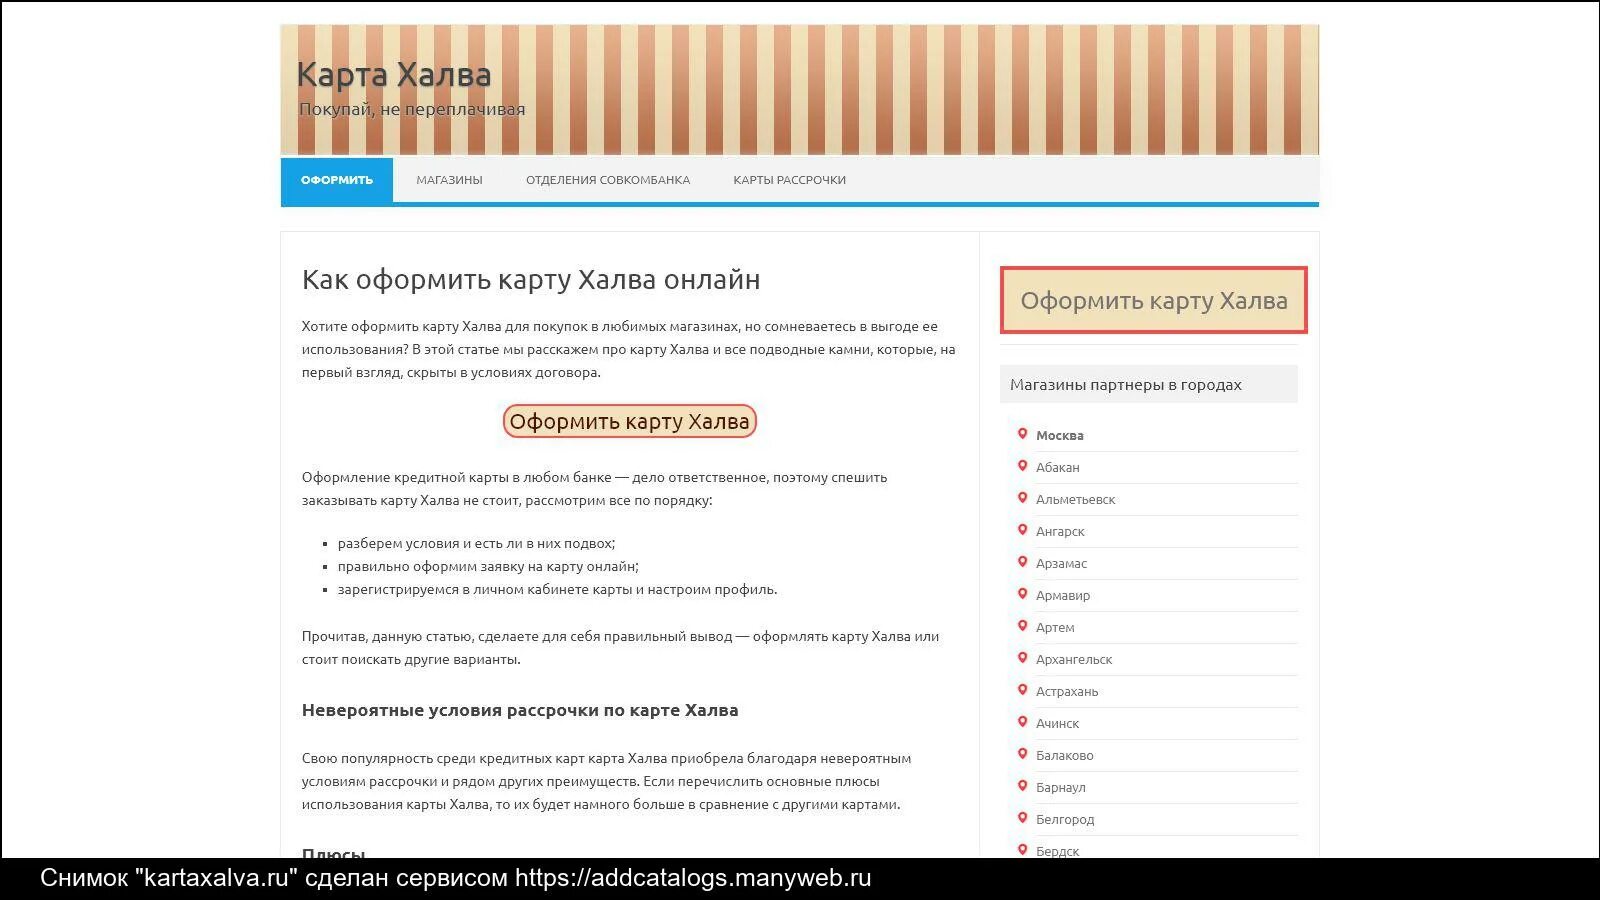Choose the Белгород city link

tap(1065, 820)
